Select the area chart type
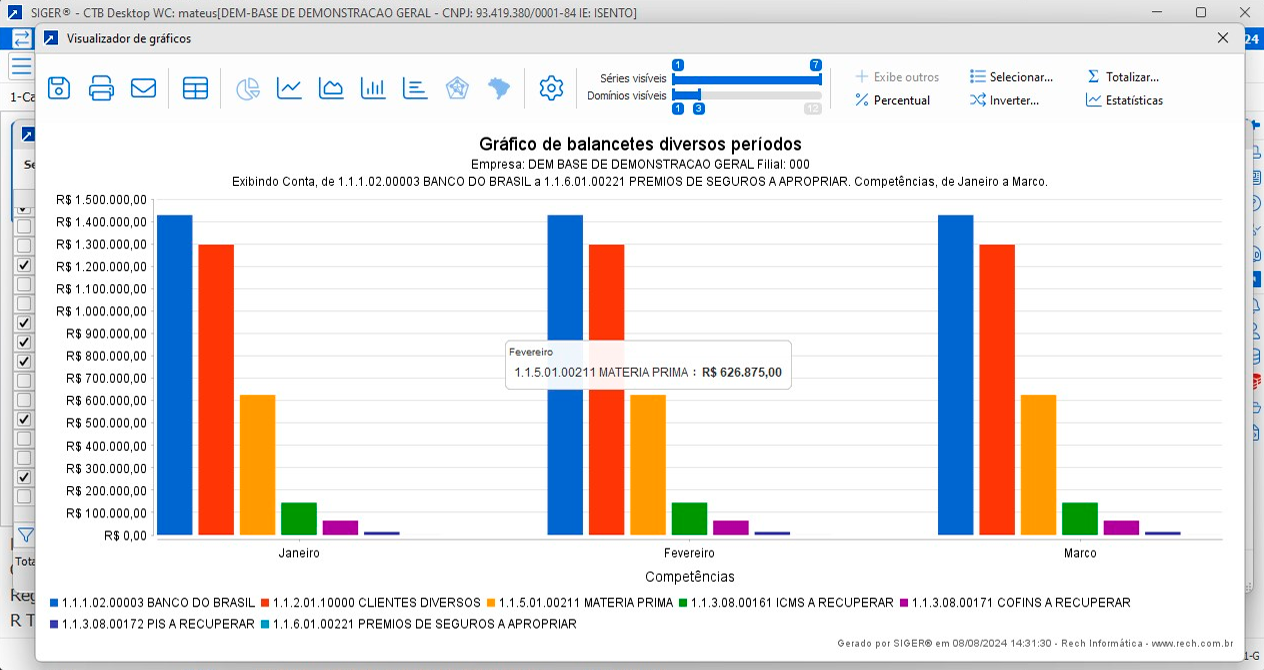 click(331, 88)
